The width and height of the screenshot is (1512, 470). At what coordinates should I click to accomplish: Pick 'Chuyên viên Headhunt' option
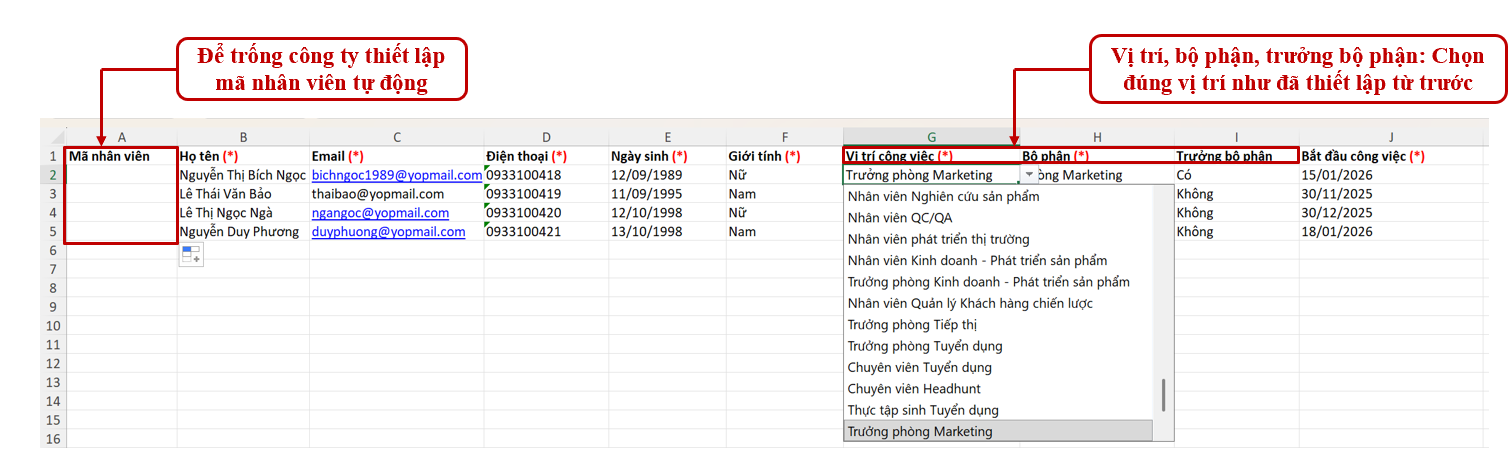[913, 389]
